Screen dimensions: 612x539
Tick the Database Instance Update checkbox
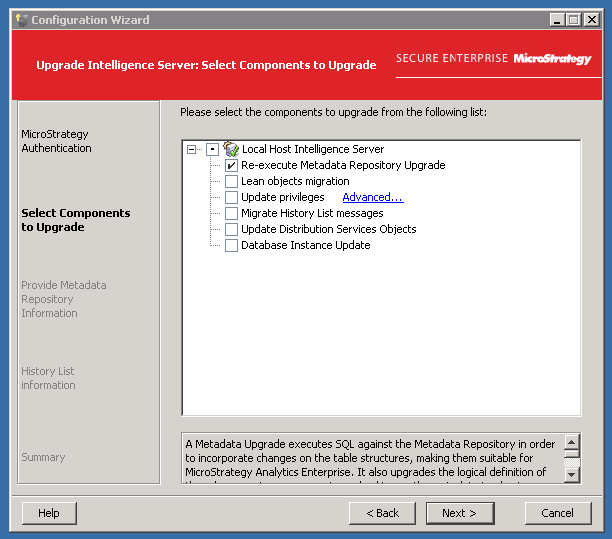[x=231, y=245]
